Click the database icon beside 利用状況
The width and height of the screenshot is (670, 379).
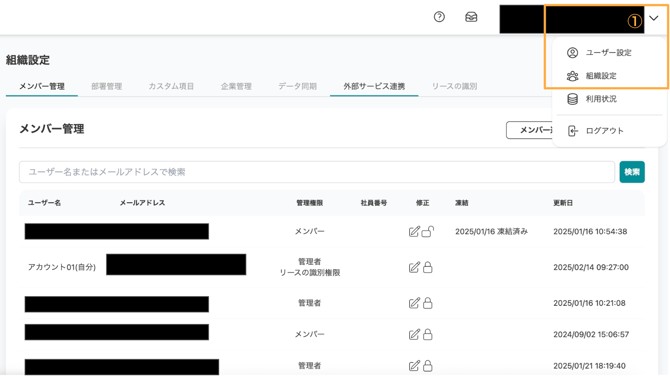coord(572,99)
